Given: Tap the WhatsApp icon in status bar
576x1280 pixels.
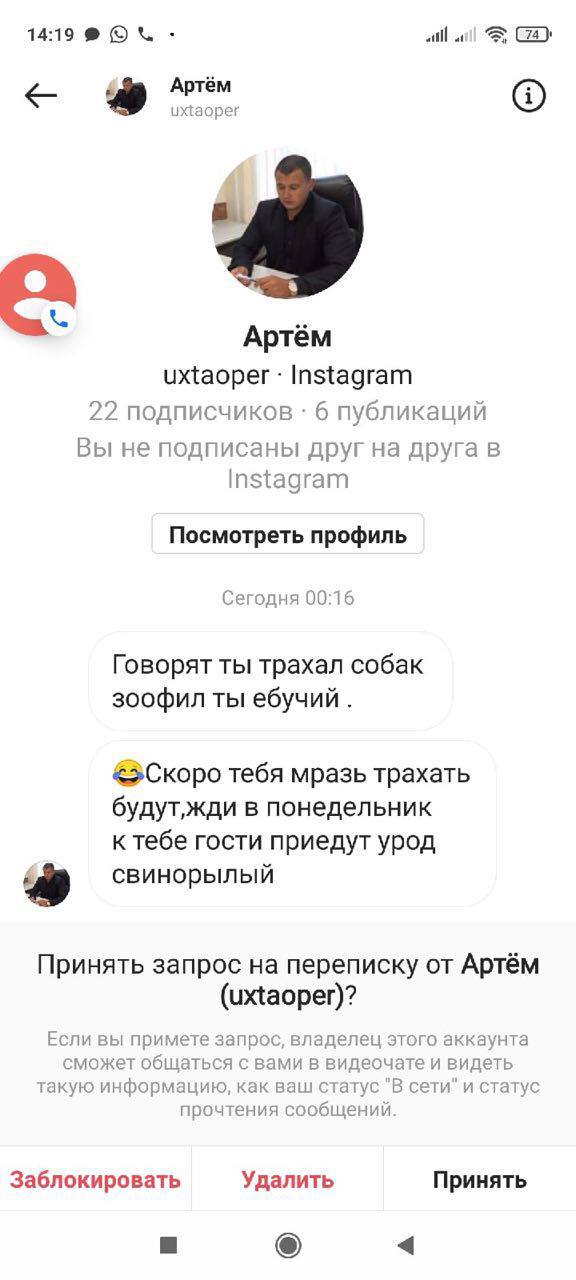Looking at the screenshot, I should pos(120,34).
